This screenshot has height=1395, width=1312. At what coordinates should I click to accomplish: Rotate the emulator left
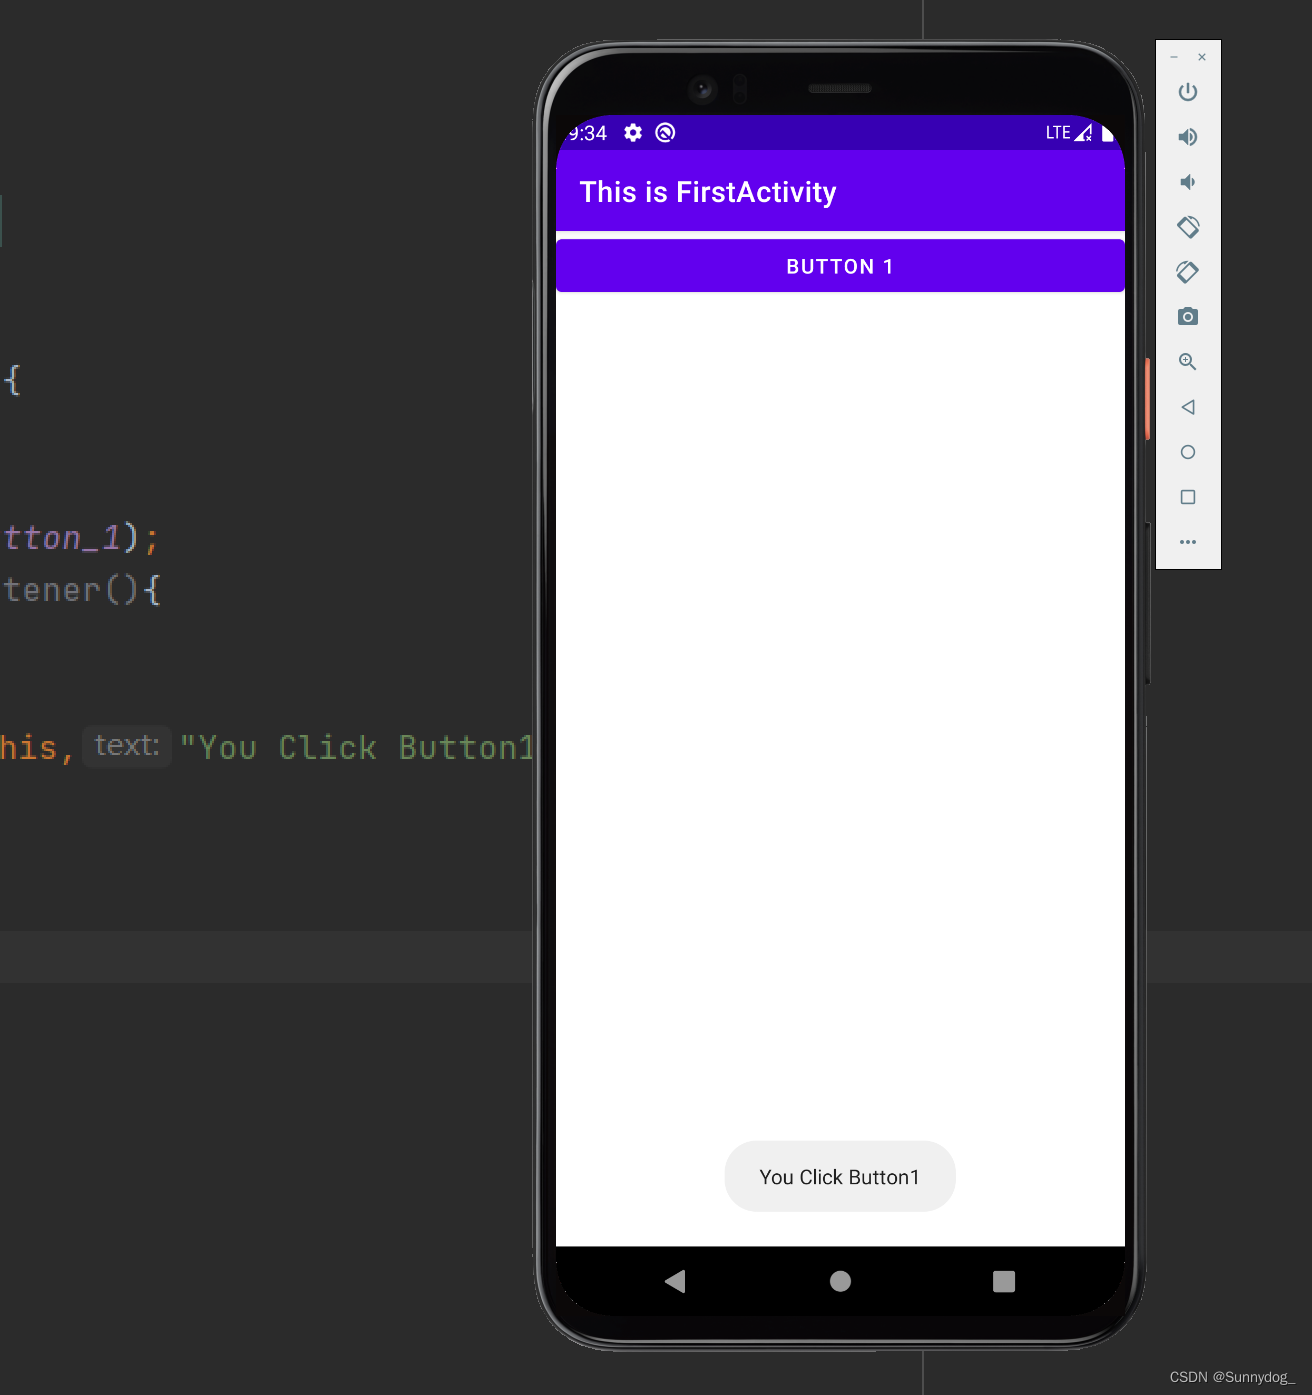1188,227
